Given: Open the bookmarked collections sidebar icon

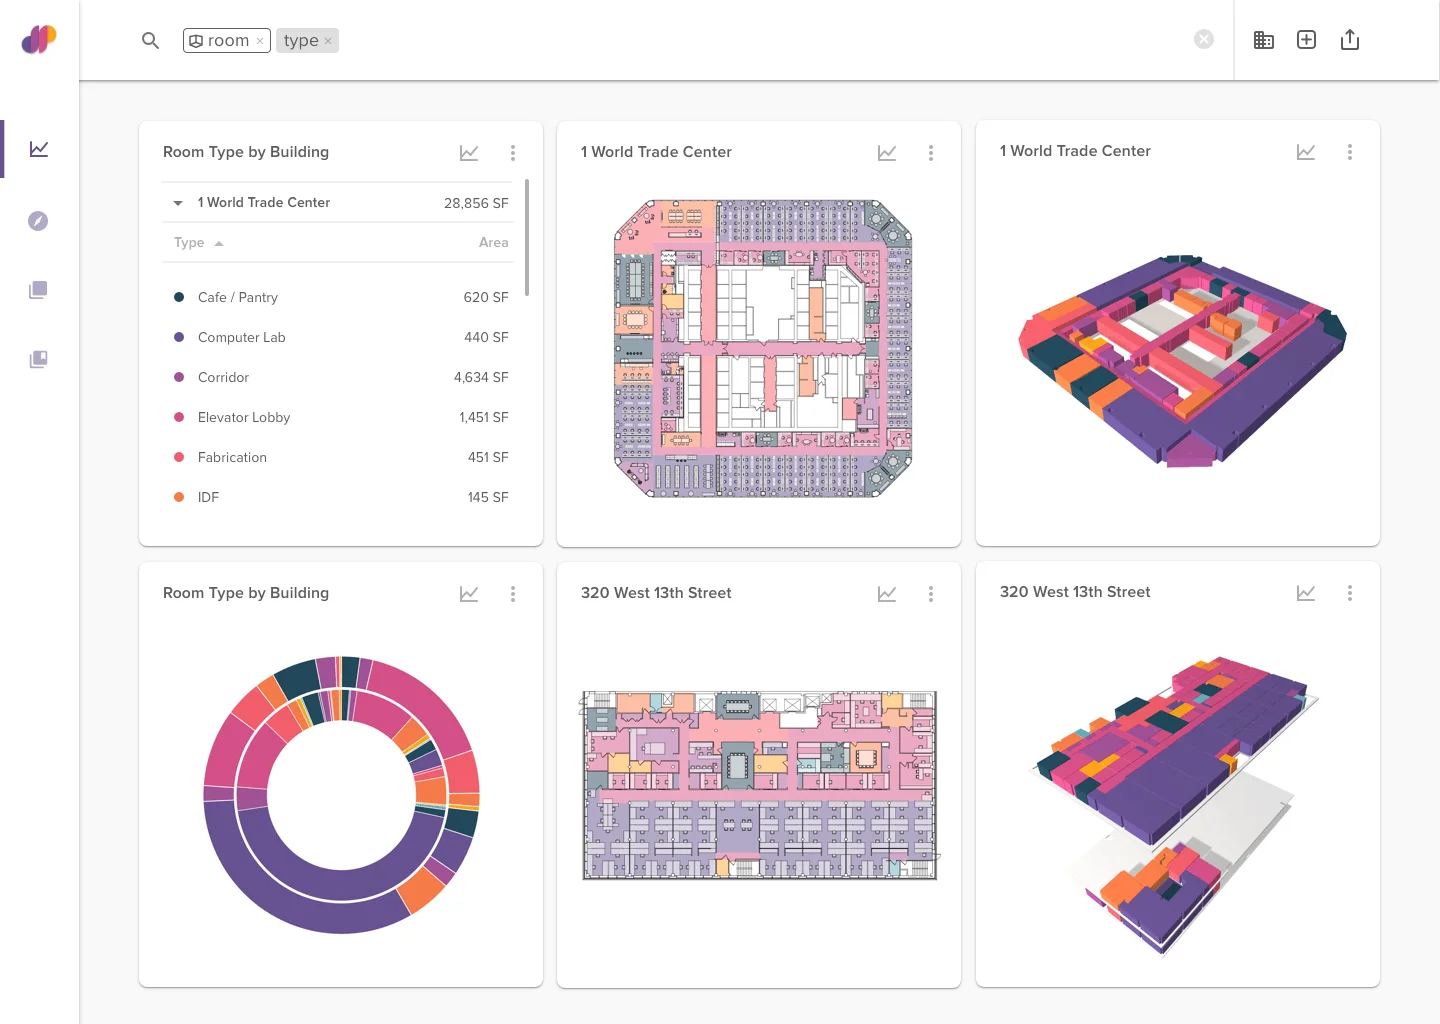Looking at the screenshot, I should [38, 359].
